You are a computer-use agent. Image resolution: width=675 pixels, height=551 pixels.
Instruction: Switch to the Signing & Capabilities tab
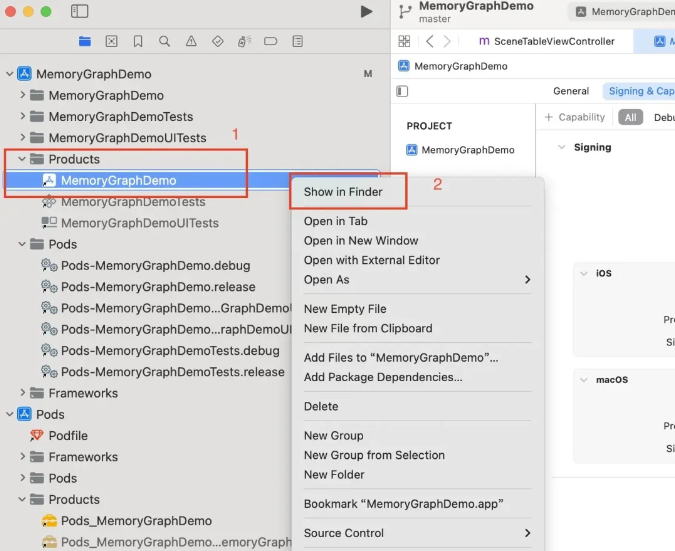tap(641, 91)
